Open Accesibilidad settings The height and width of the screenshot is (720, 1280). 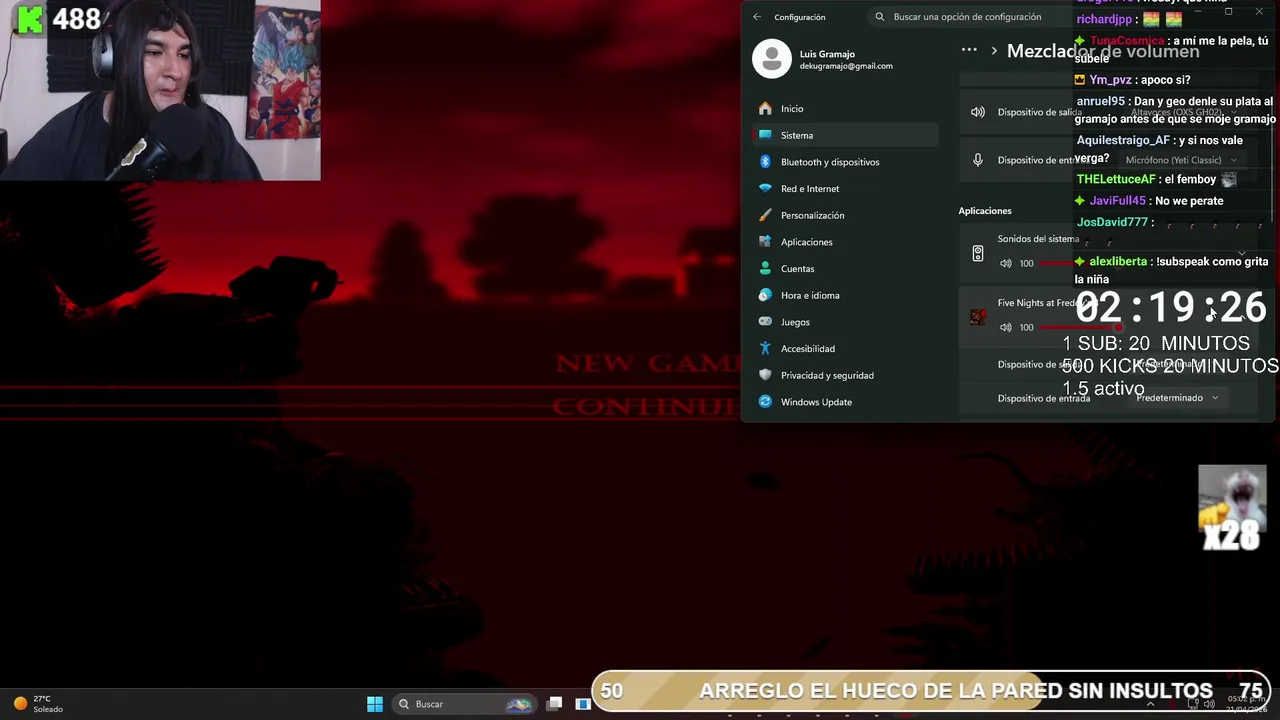coord(845,348)
